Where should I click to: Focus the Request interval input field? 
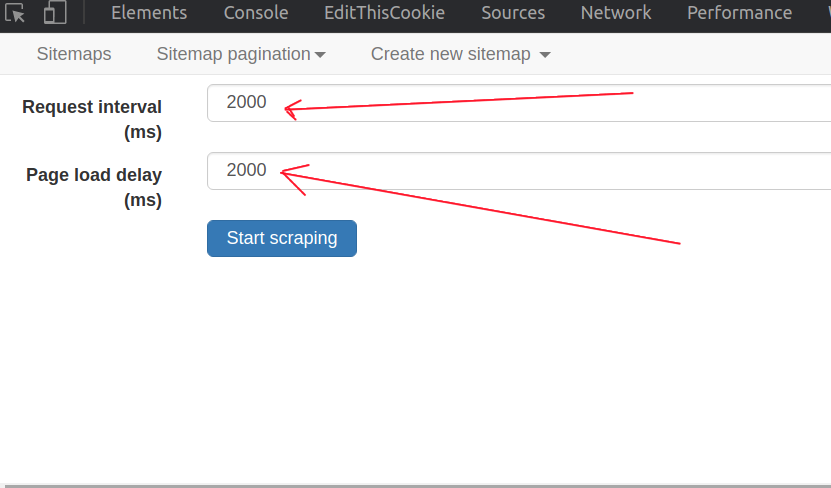[x=519, y=103]
